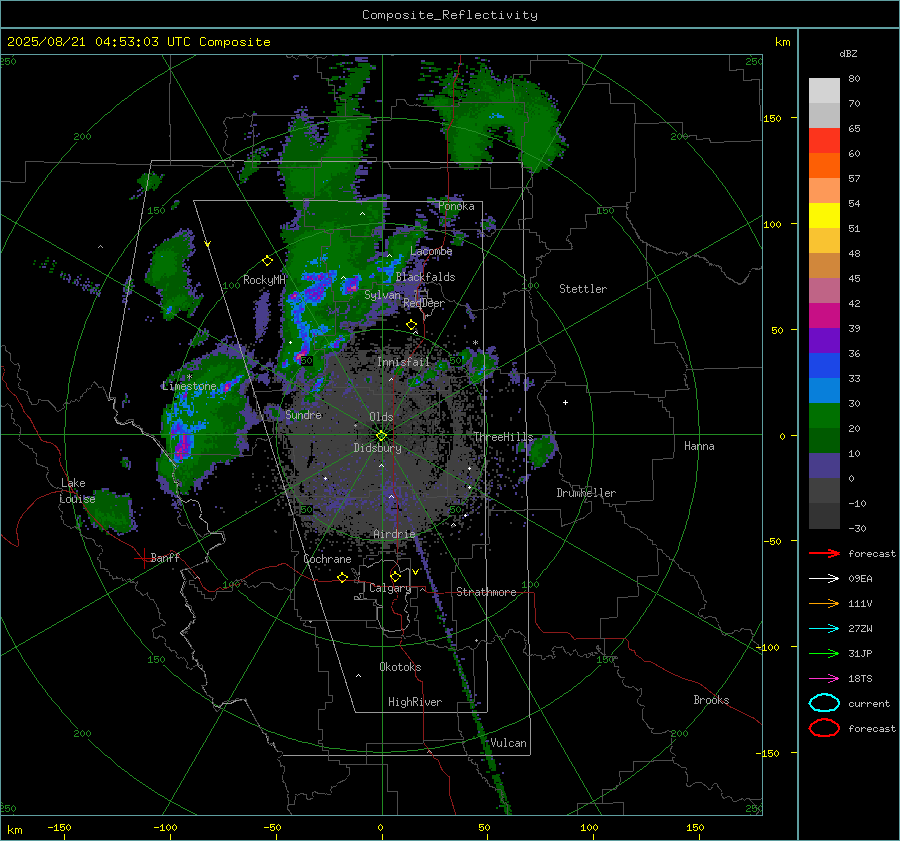Screen dimensions: 900x841
Task: Click the Drumheller label
Action: (x=586, y=493)
